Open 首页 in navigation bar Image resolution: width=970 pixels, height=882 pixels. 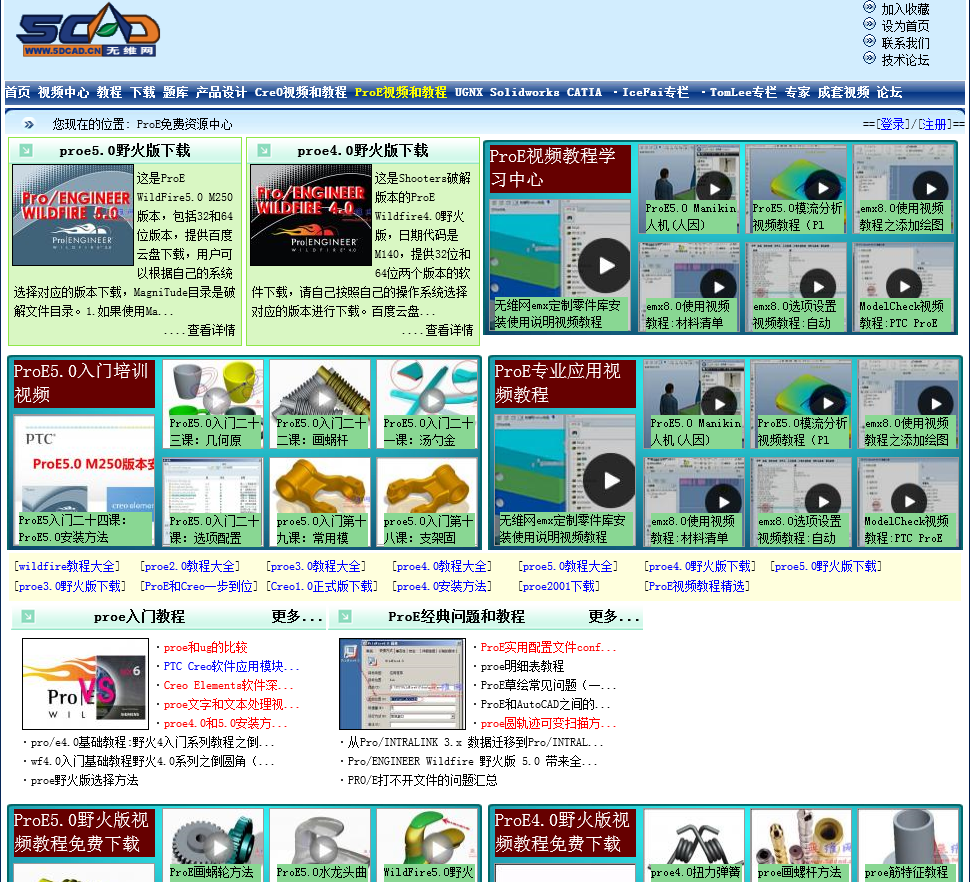(x=17, y=92)
